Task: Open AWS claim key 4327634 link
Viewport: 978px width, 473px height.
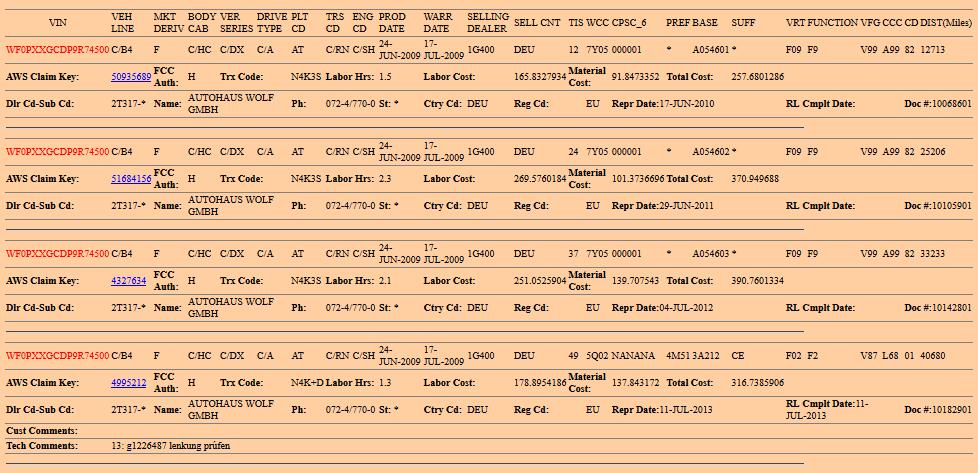Action: pos(128,281)
